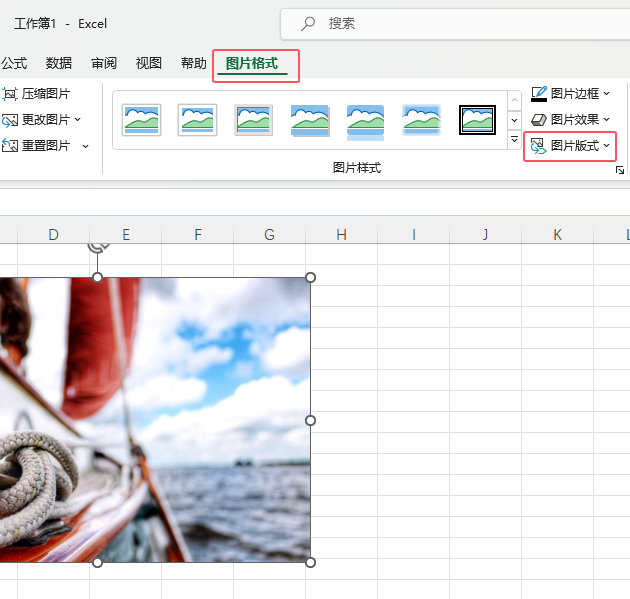The image size is (630, 599).
Task: Select column D header
Action: [x=53, y=234]
